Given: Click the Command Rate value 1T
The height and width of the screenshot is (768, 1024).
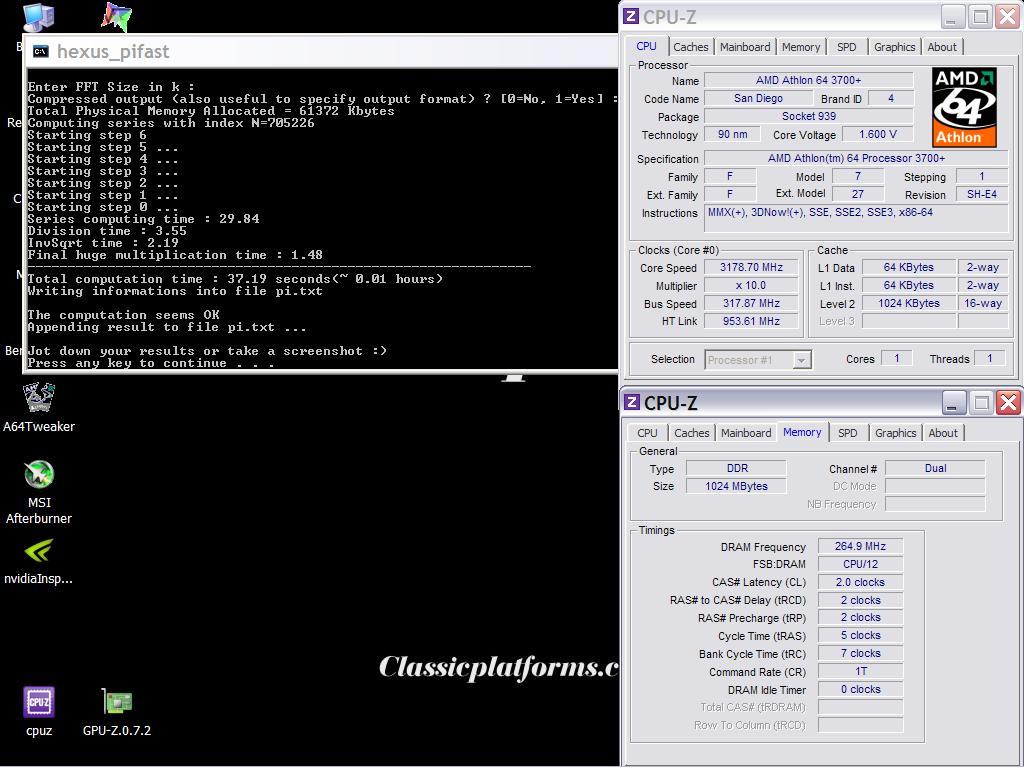Looking at the screenshot, I should pos(860,671).
